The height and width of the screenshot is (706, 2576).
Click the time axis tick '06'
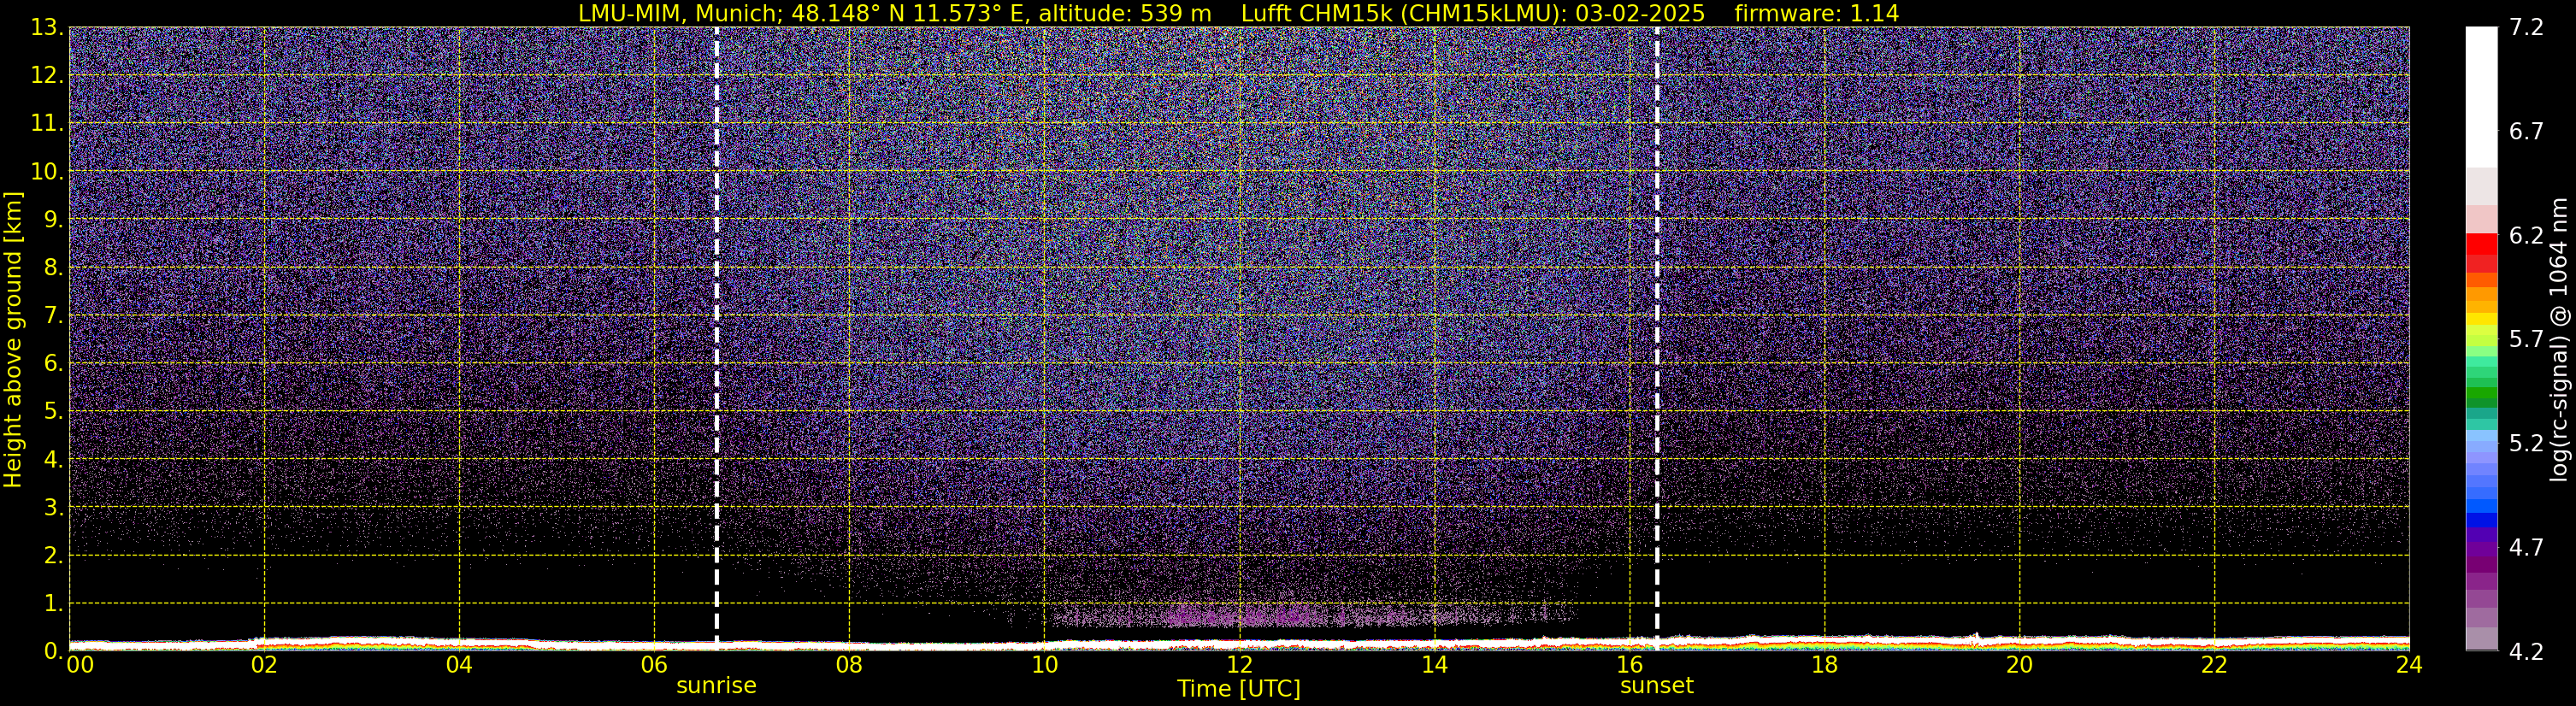pos(654,665)
